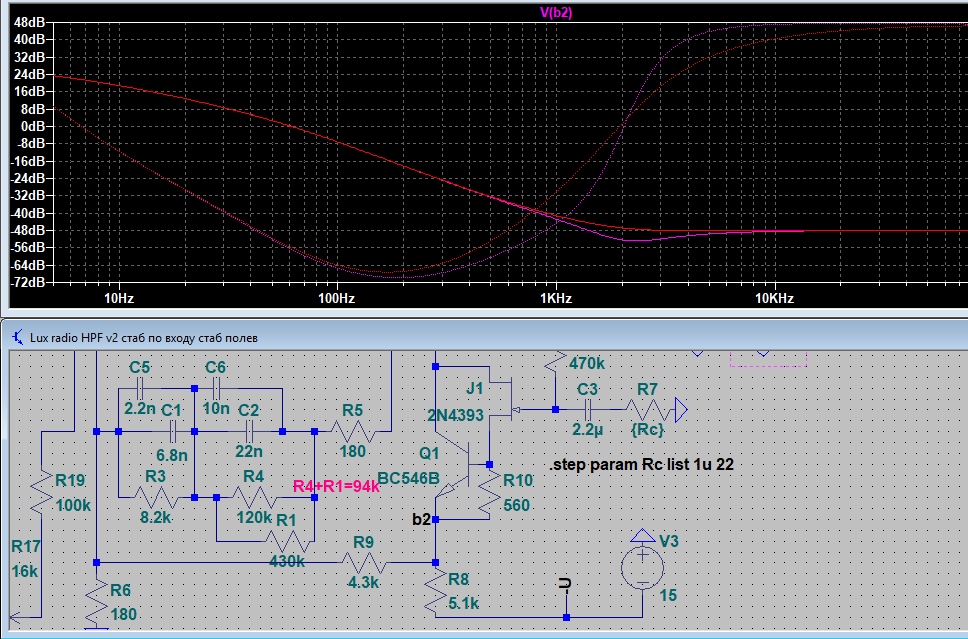The image size is (968, 639).
Task: Click the R5 resistor symbol
Action: (351, 431)
